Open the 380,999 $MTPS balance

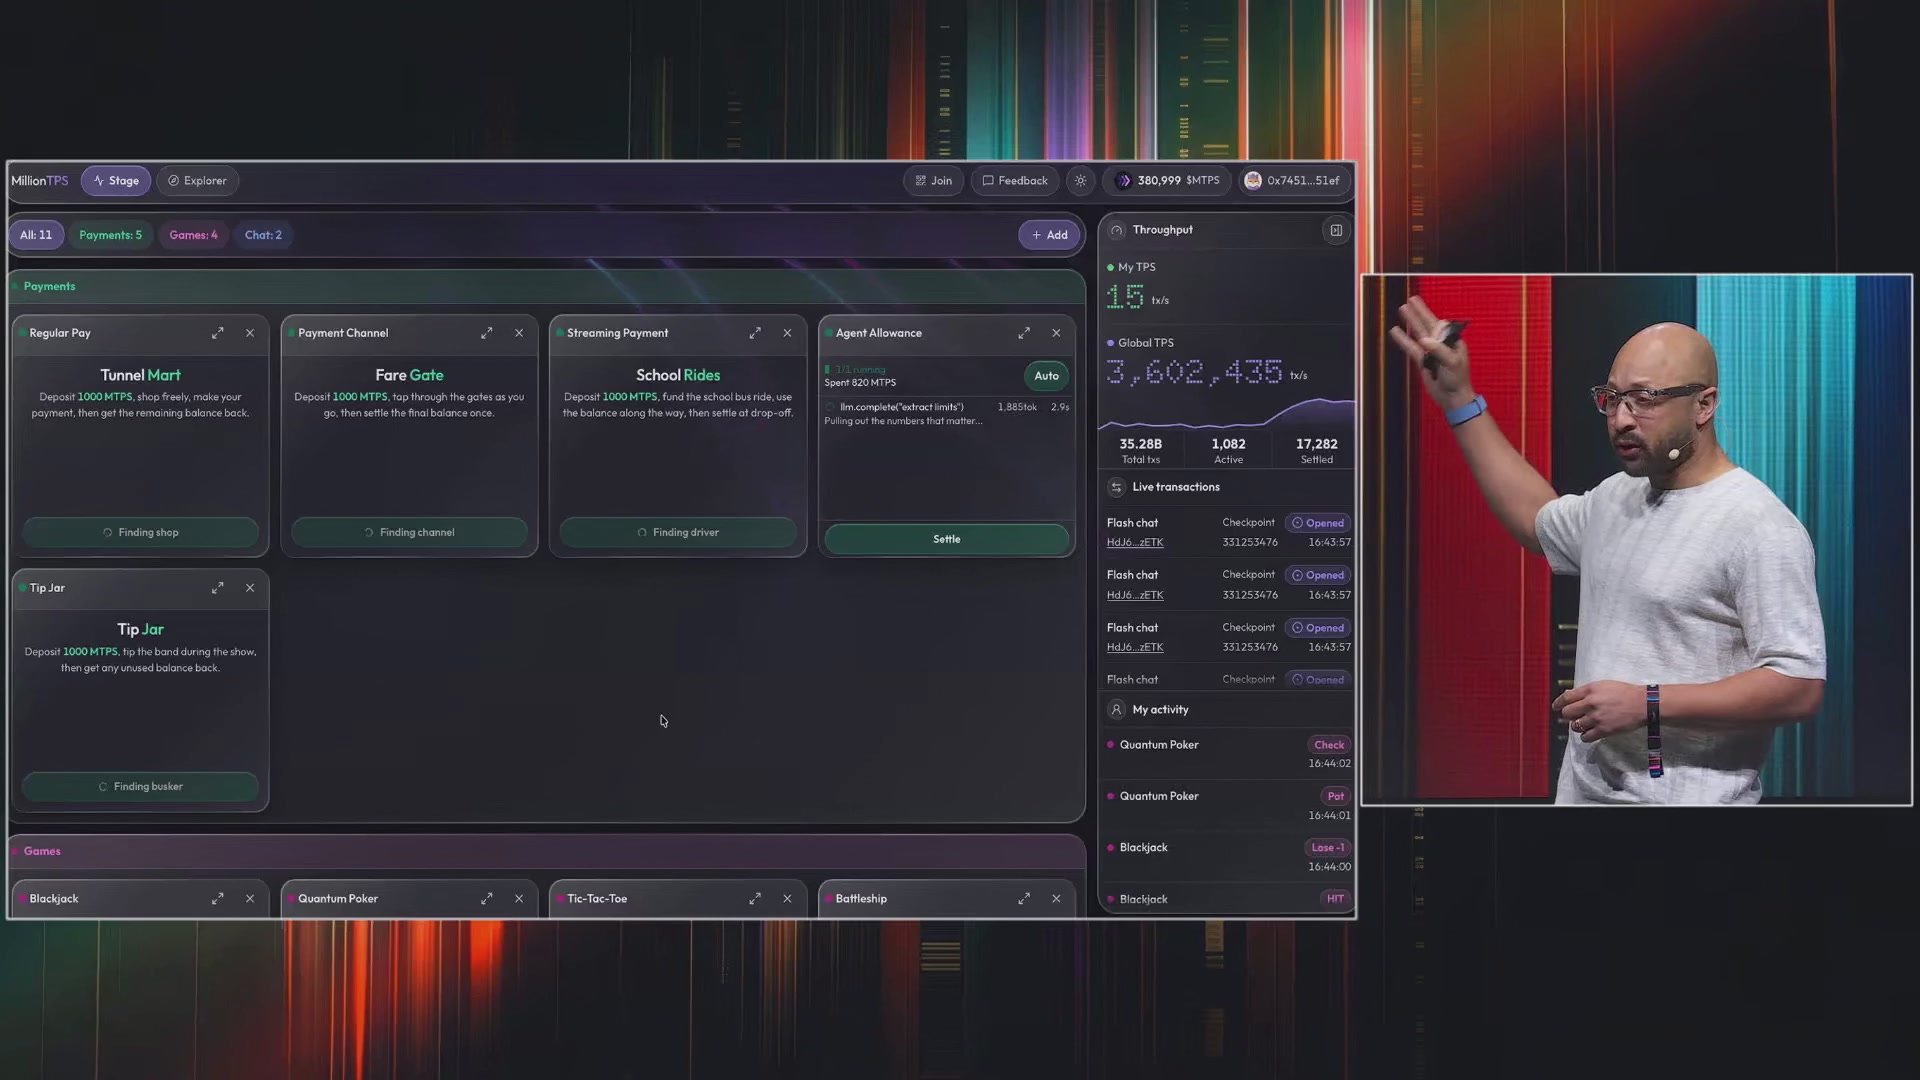coord(1167,181)
